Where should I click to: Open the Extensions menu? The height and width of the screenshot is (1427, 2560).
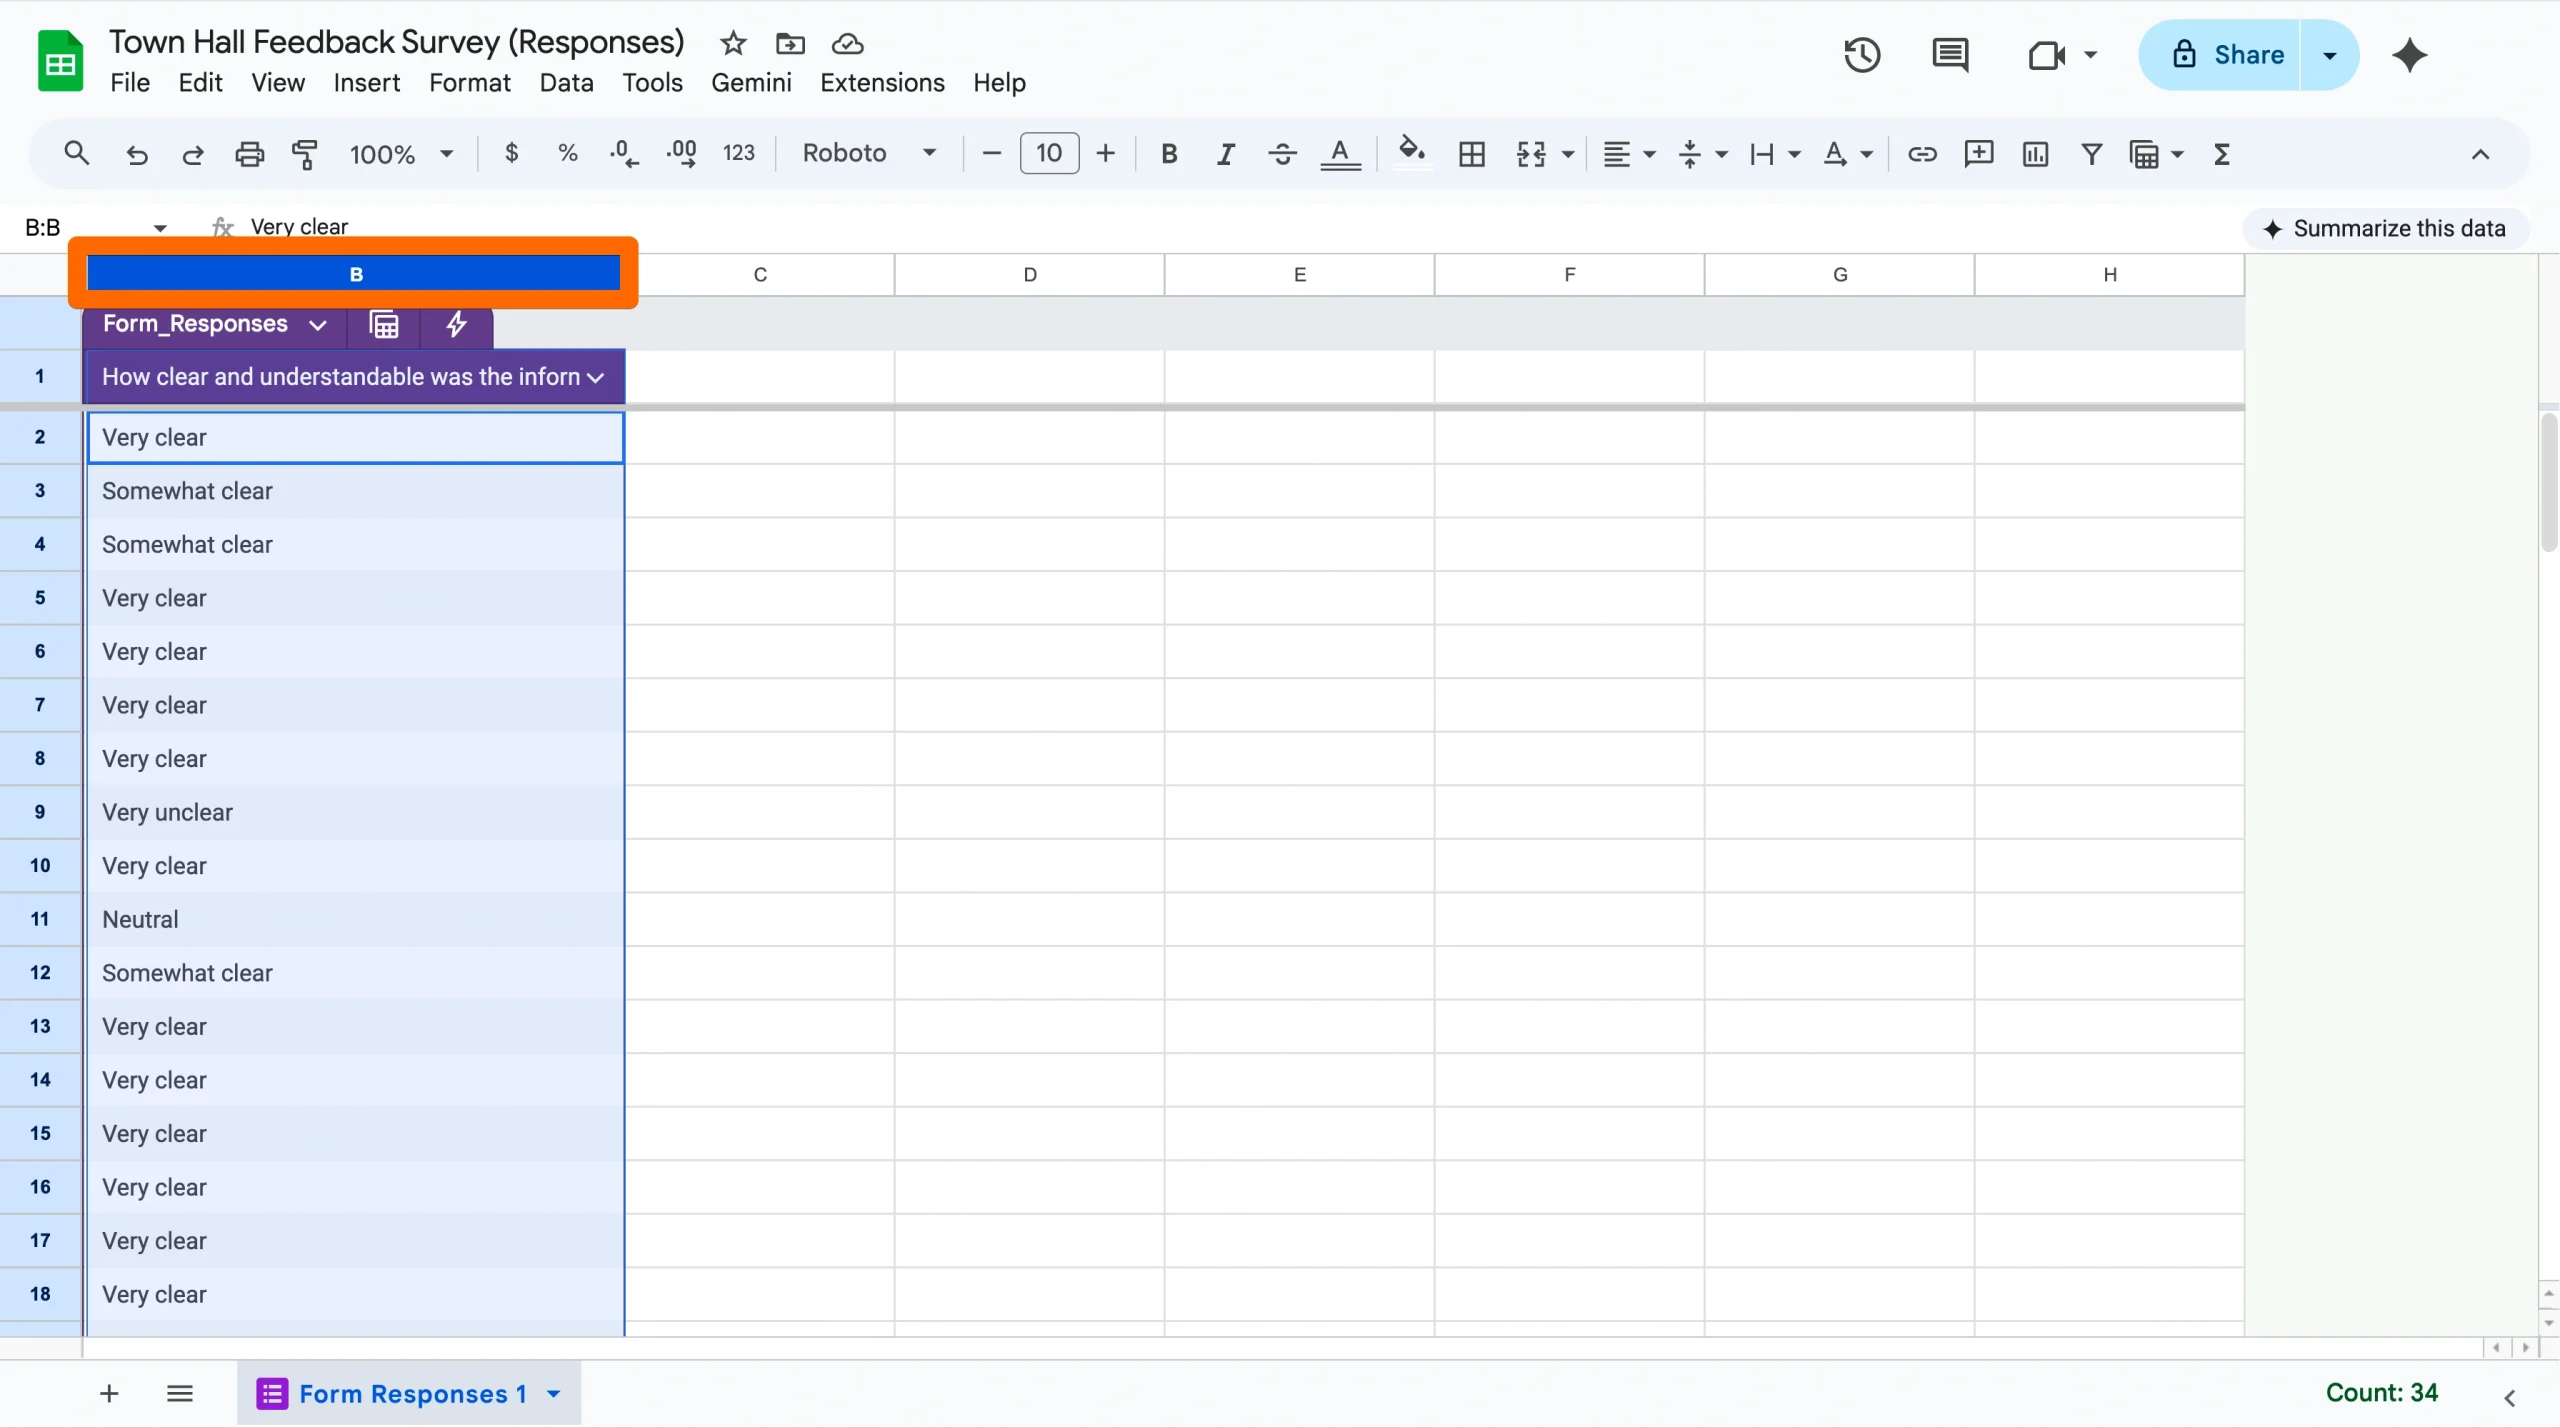pos(881,82)
